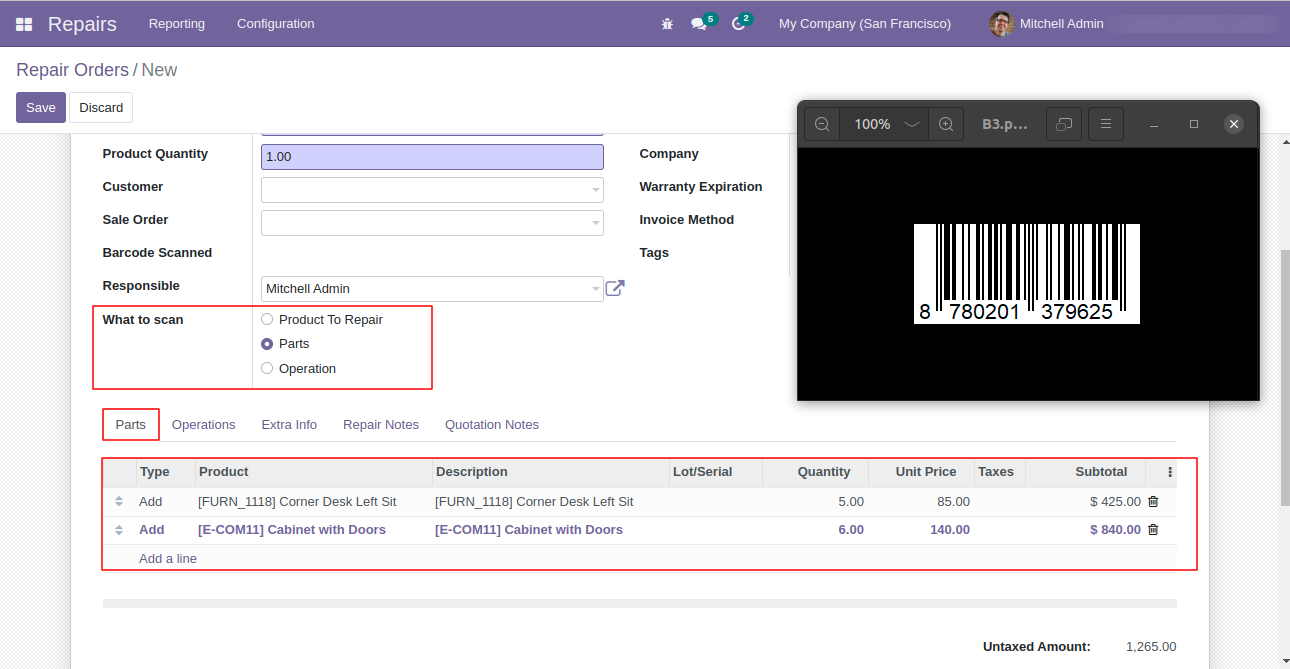Zoom in in the image viewer
This screenshot has height=669, width=1290.
(946, 124)
